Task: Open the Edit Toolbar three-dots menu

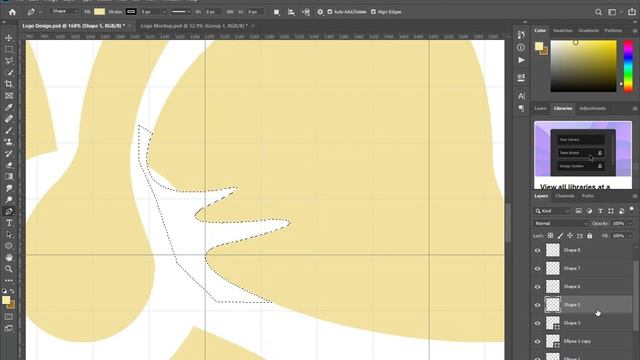Action: 9,280
